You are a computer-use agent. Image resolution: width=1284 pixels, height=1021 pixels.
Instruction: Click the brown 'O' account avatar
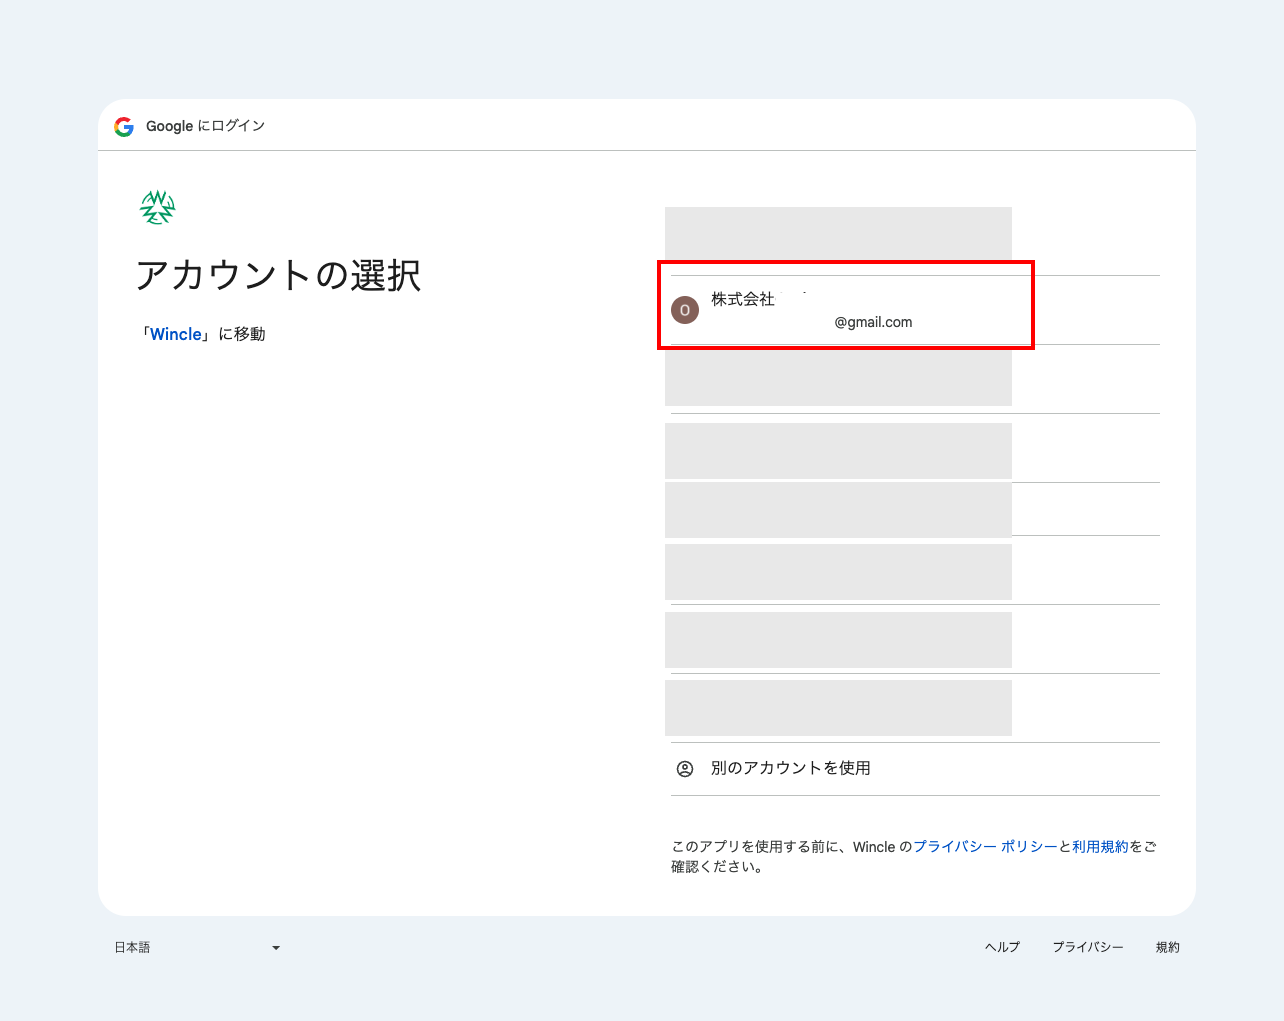click(x=685, y=310)
